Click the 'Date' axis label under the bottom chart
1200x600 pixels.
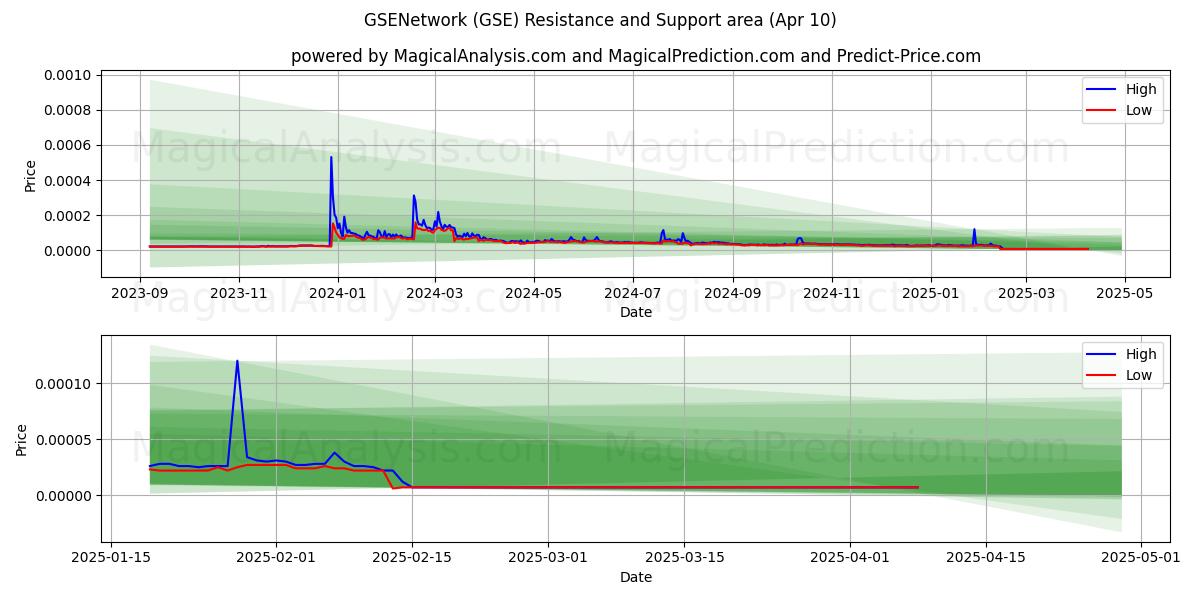click(x=636, y=577)
